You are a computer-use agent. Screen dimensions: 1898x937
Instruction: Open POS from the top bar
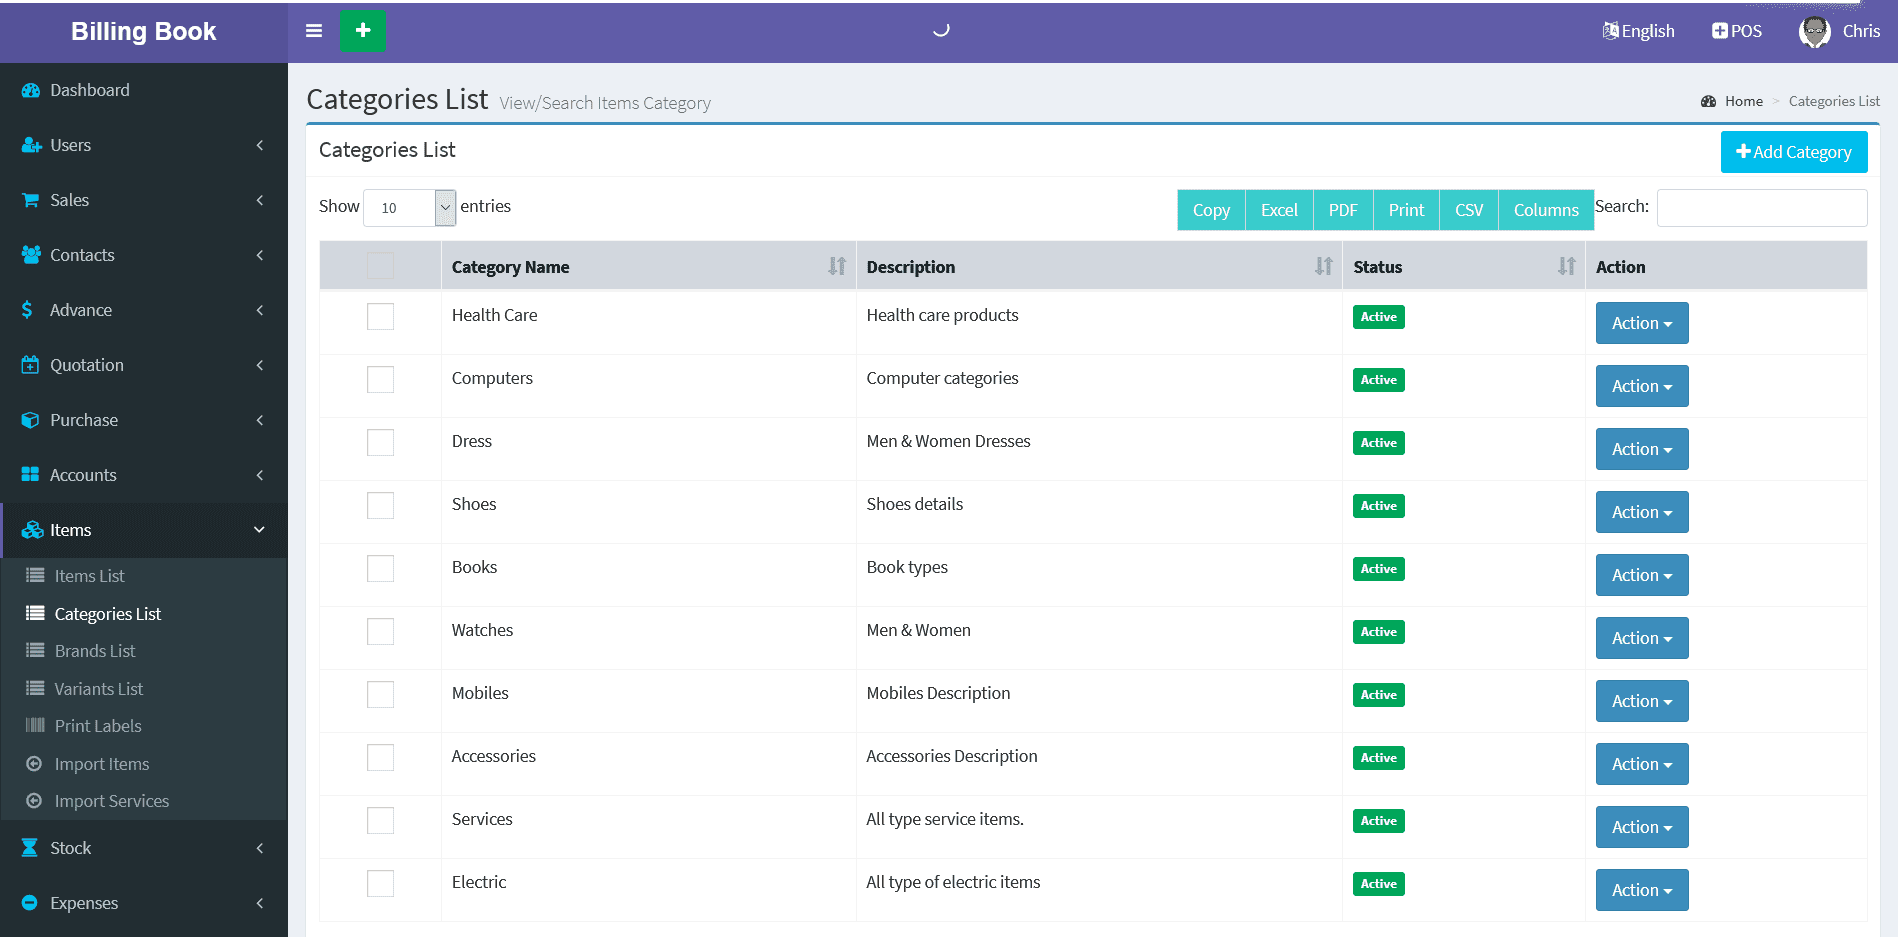point(1737,31)
